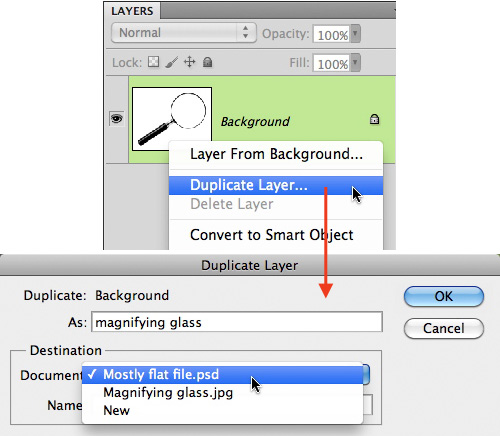Viewport: 500px width, 436px height.
Task: Click the lock all padlock icon
Action: 207,62
